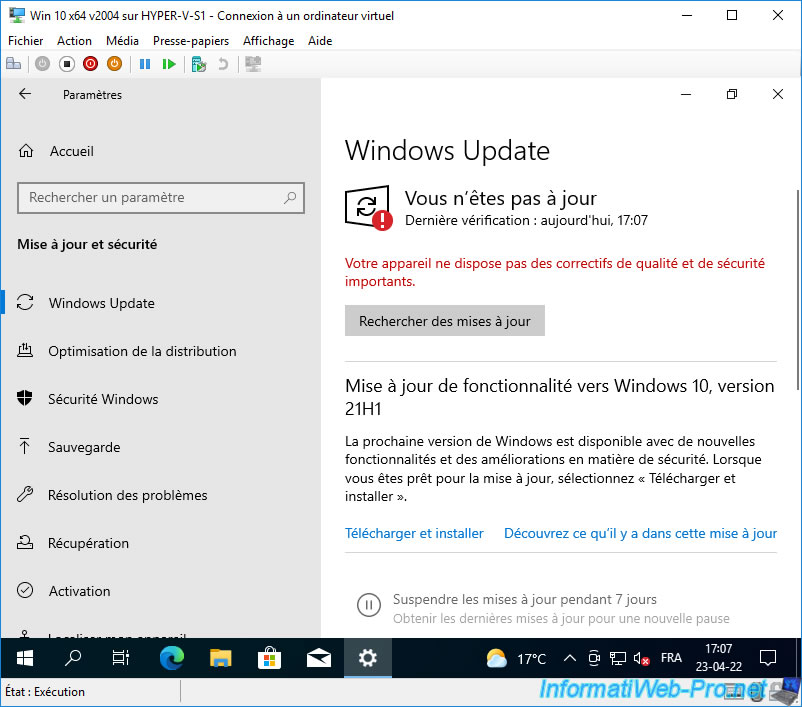This screenshot has height=707, width=802.
Task: Open the Fichier menu
Action: coord(26,41)
